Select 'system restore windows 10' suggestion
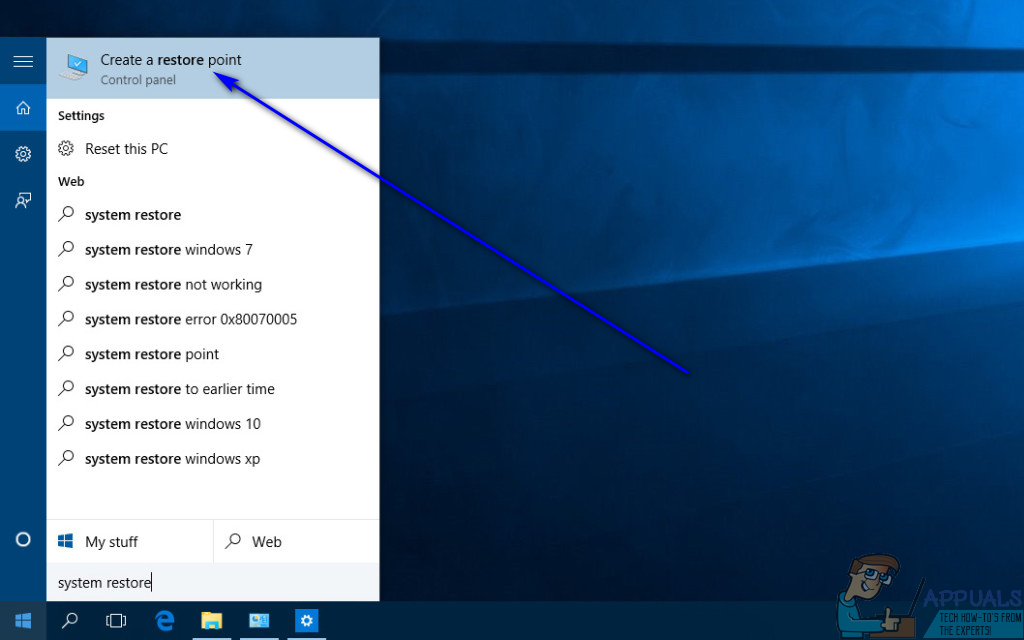 (213, 424)
